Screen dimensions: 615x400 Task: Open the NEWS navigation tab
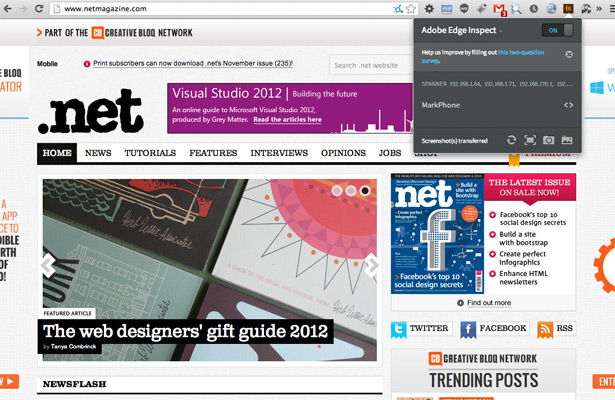click(98, 153)
